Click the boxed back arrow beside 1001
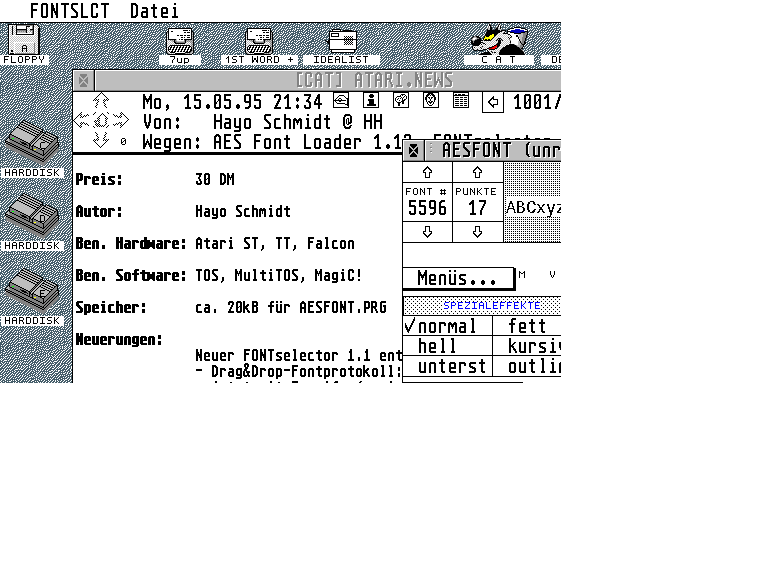 pos(493,102)
